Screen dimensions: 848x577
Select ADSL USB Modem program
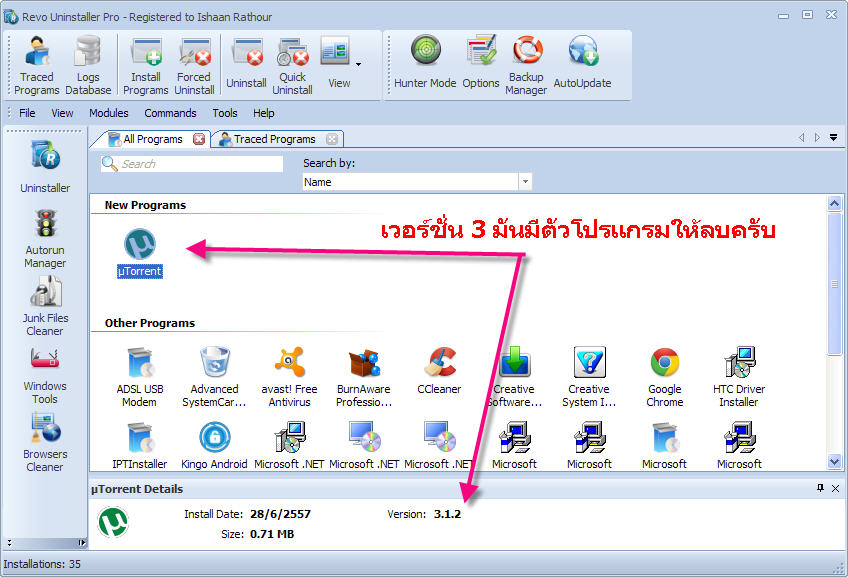(x=140, y=377)
